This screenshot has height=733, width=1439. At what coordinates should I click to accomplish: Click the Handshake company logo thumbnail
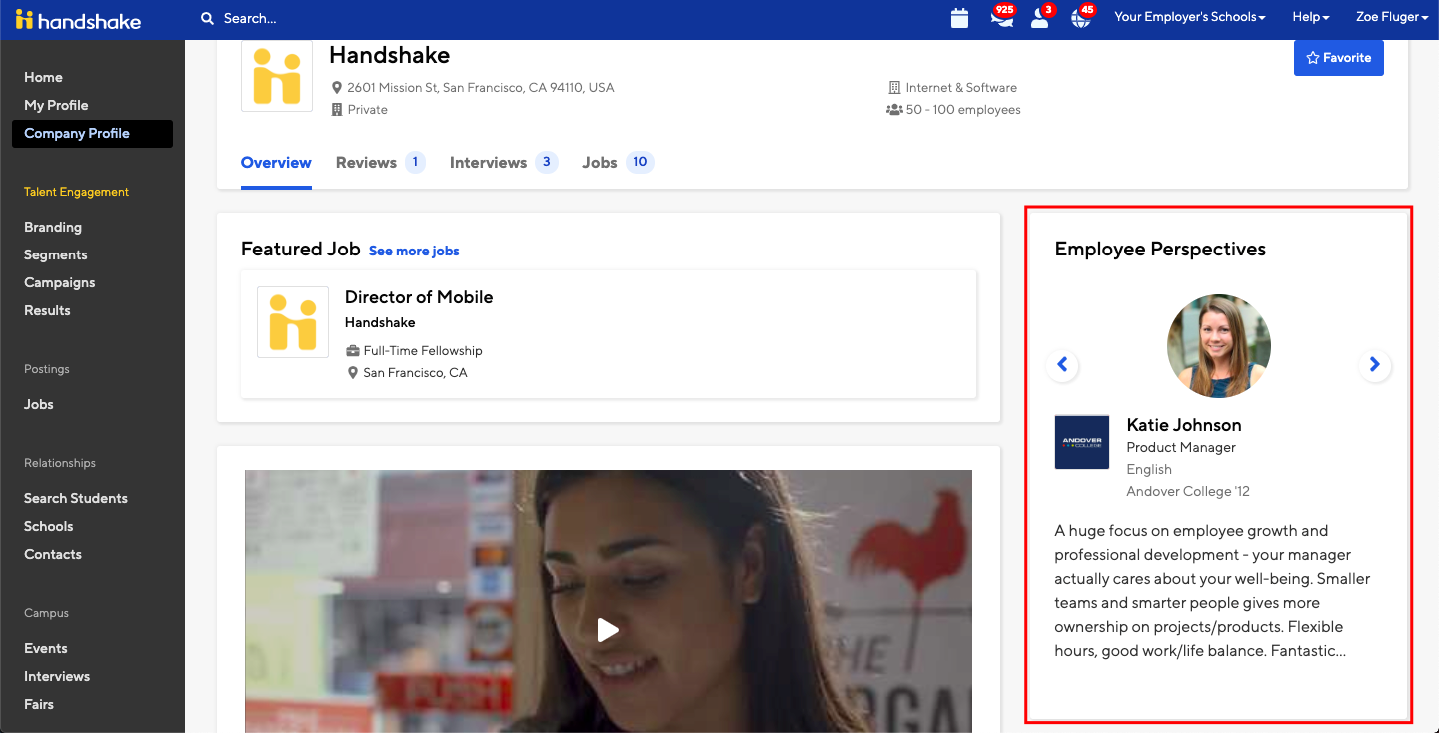pyautogui.click(x=277, y=75)
